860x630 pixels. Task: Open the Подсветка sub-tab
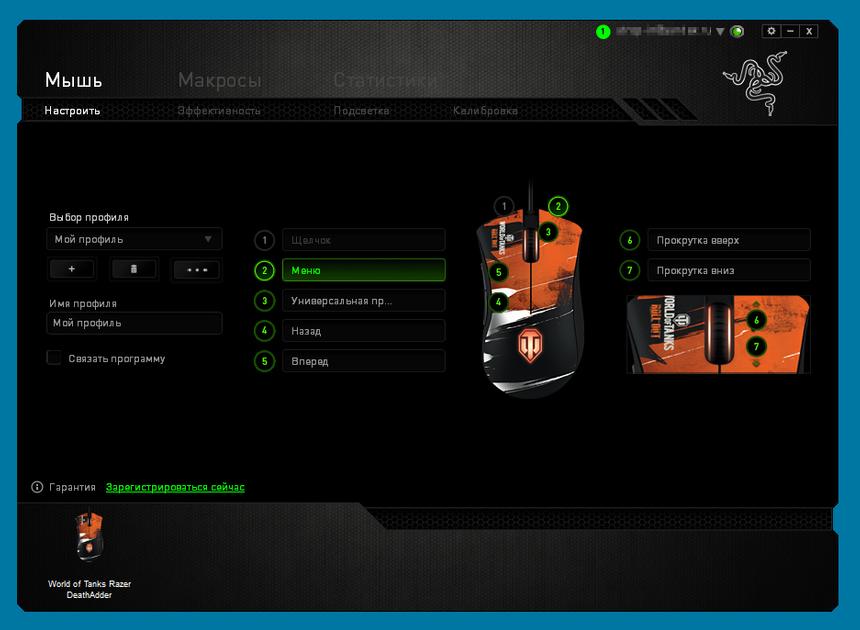click(361, 111)
